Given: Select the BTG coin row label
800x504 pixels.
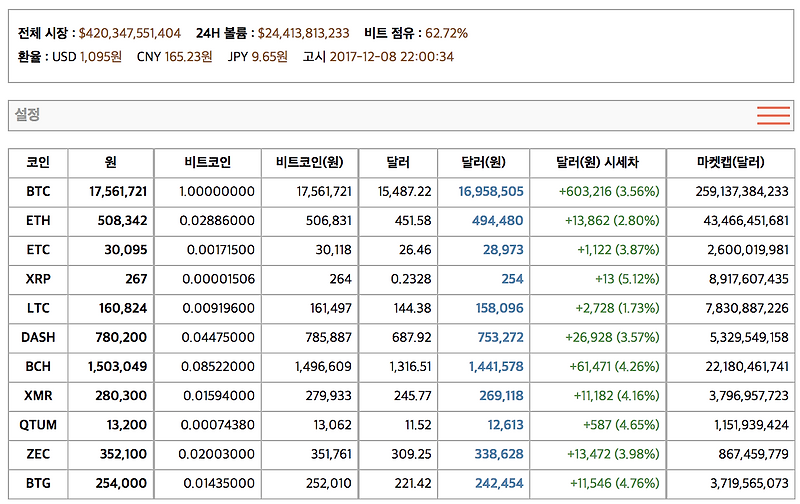Looking at the screenshot, I should 38,483.
